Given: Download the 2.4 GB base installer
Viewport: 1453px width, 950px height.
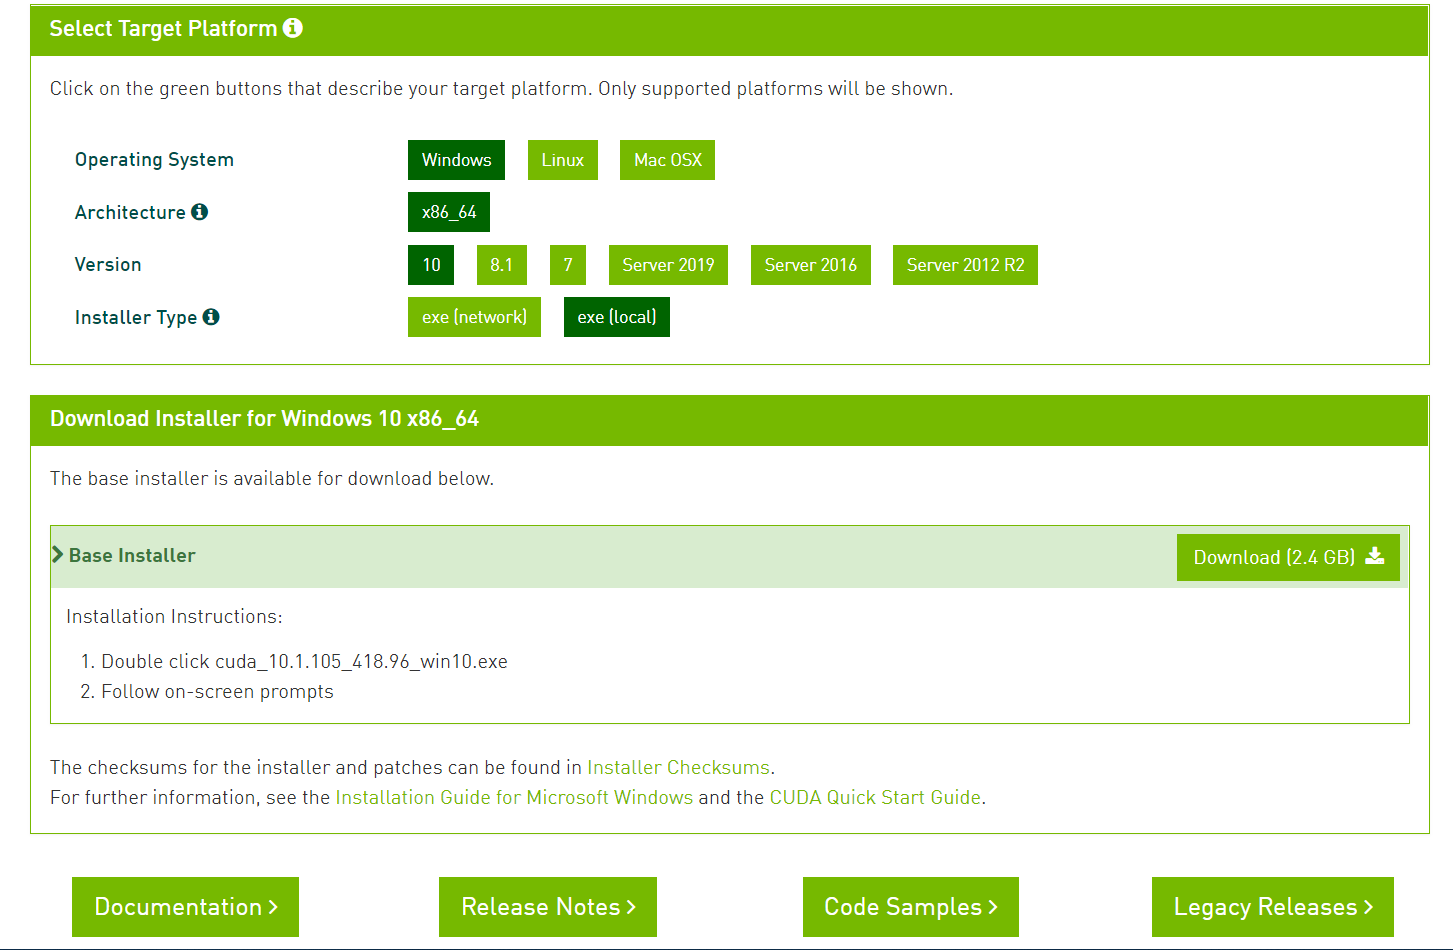Looking at the screenshot, I should coord(1288,557).
